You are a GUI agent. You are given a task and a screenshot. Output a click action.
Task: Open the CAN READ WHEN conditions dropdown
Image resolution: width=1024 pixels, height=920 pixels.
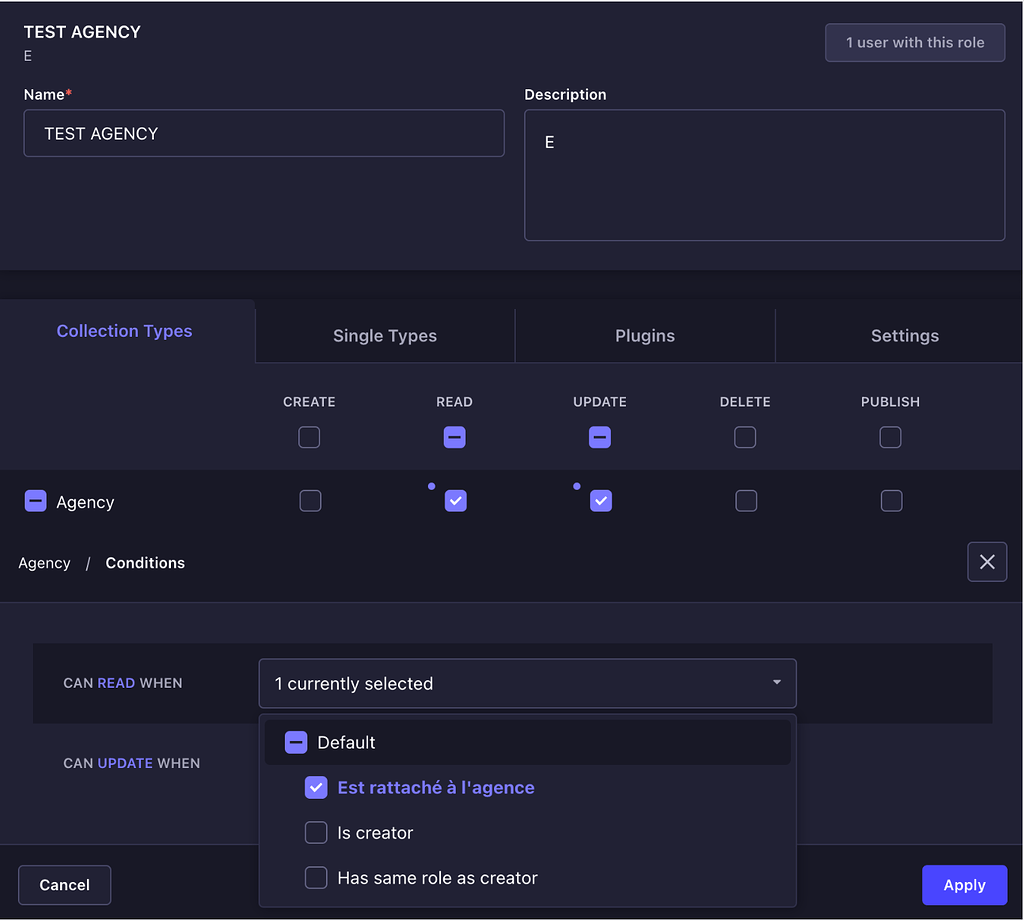pyautogui.click(x=528, y=683)
